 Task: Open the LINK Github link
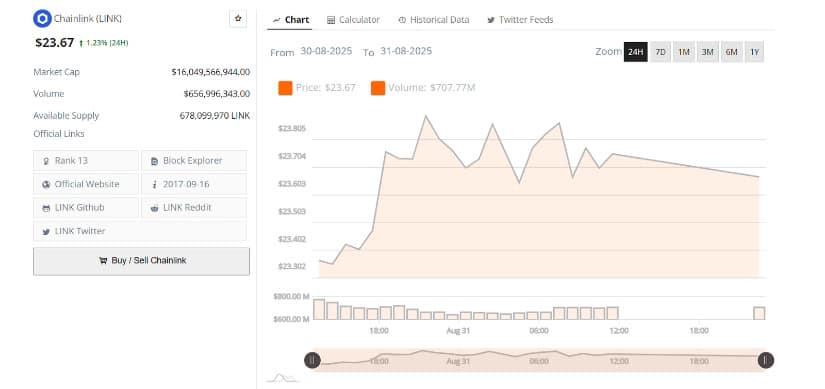click(x=86, y=207)
